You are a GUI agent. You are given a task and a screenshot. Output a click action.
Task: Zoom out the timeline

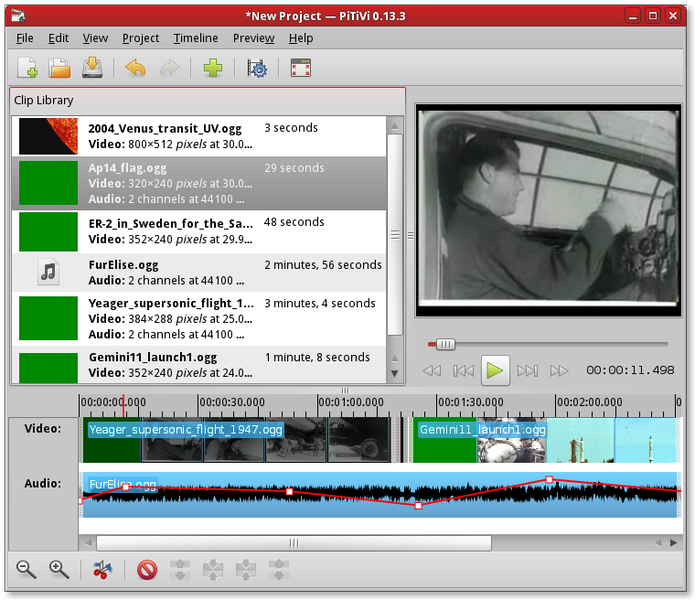[27, 570]
